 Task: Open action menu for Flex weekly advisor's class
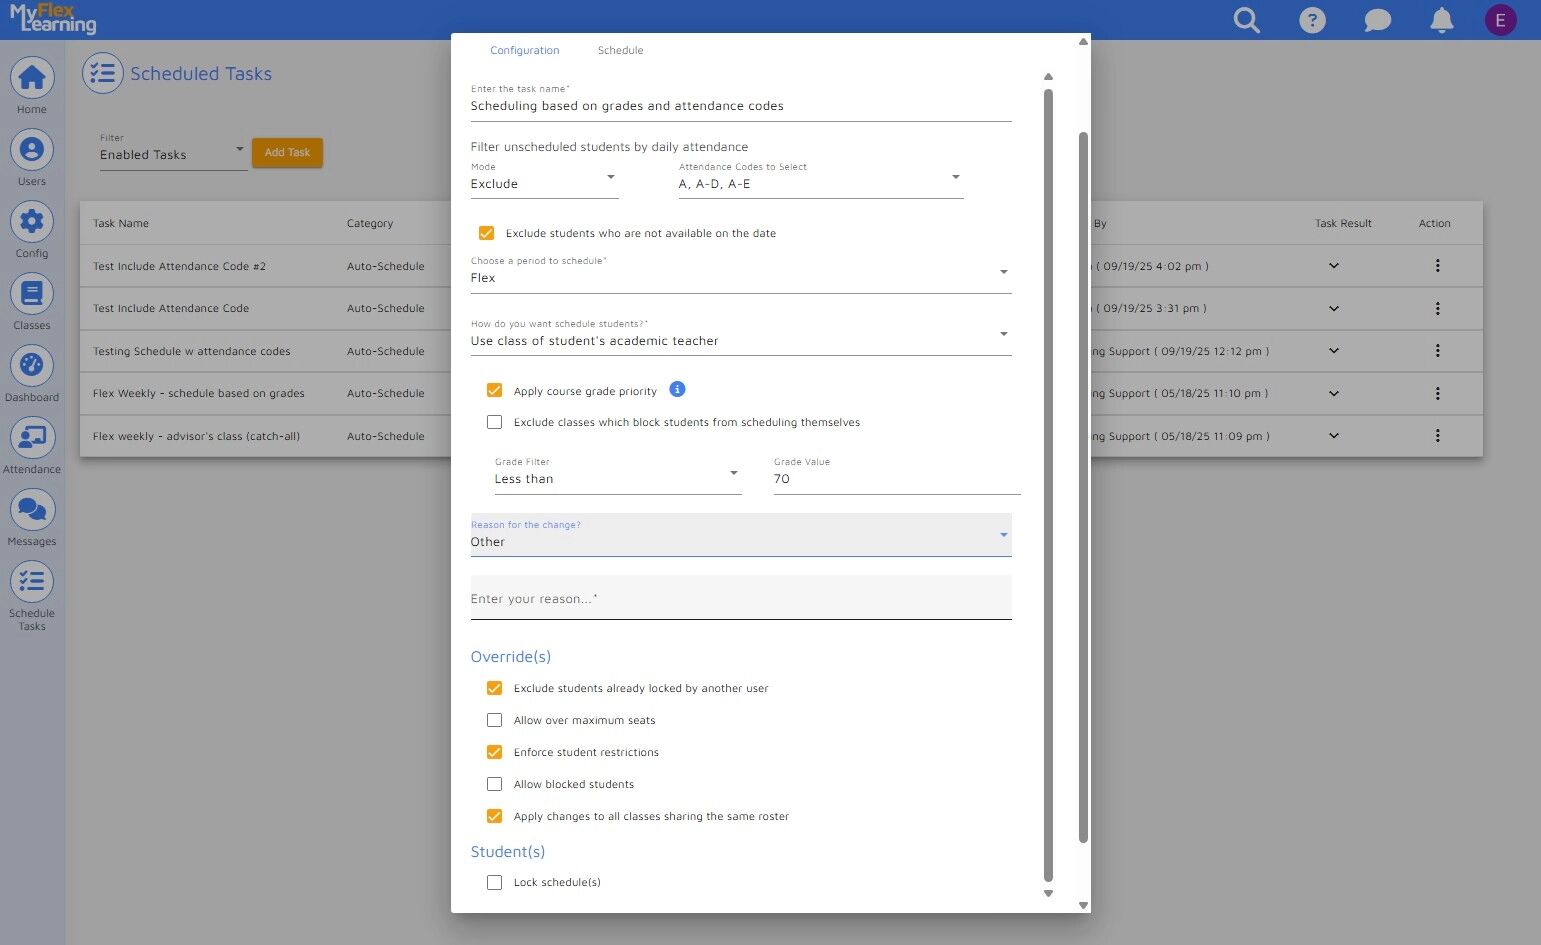pos(1437,436)
